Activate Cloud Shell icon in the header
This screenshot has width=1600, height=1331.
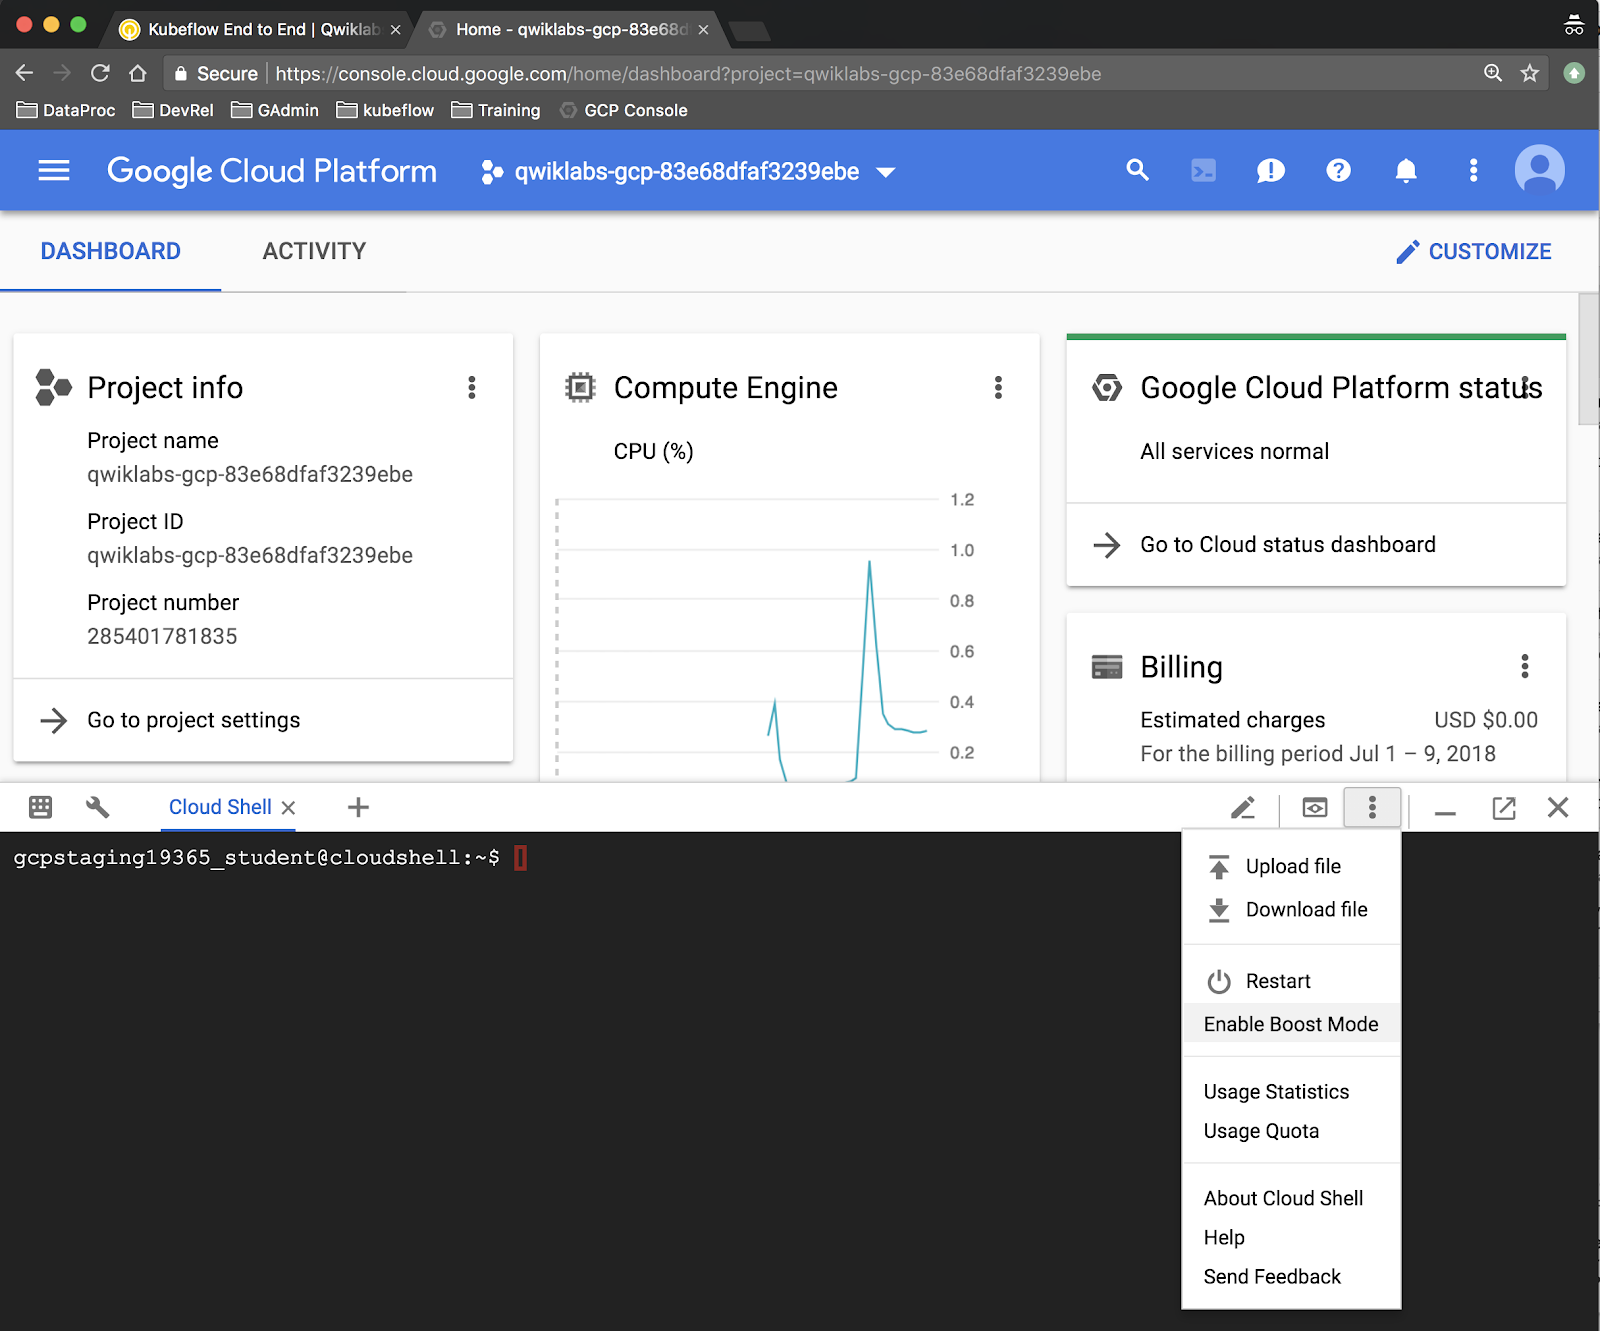1204,171
